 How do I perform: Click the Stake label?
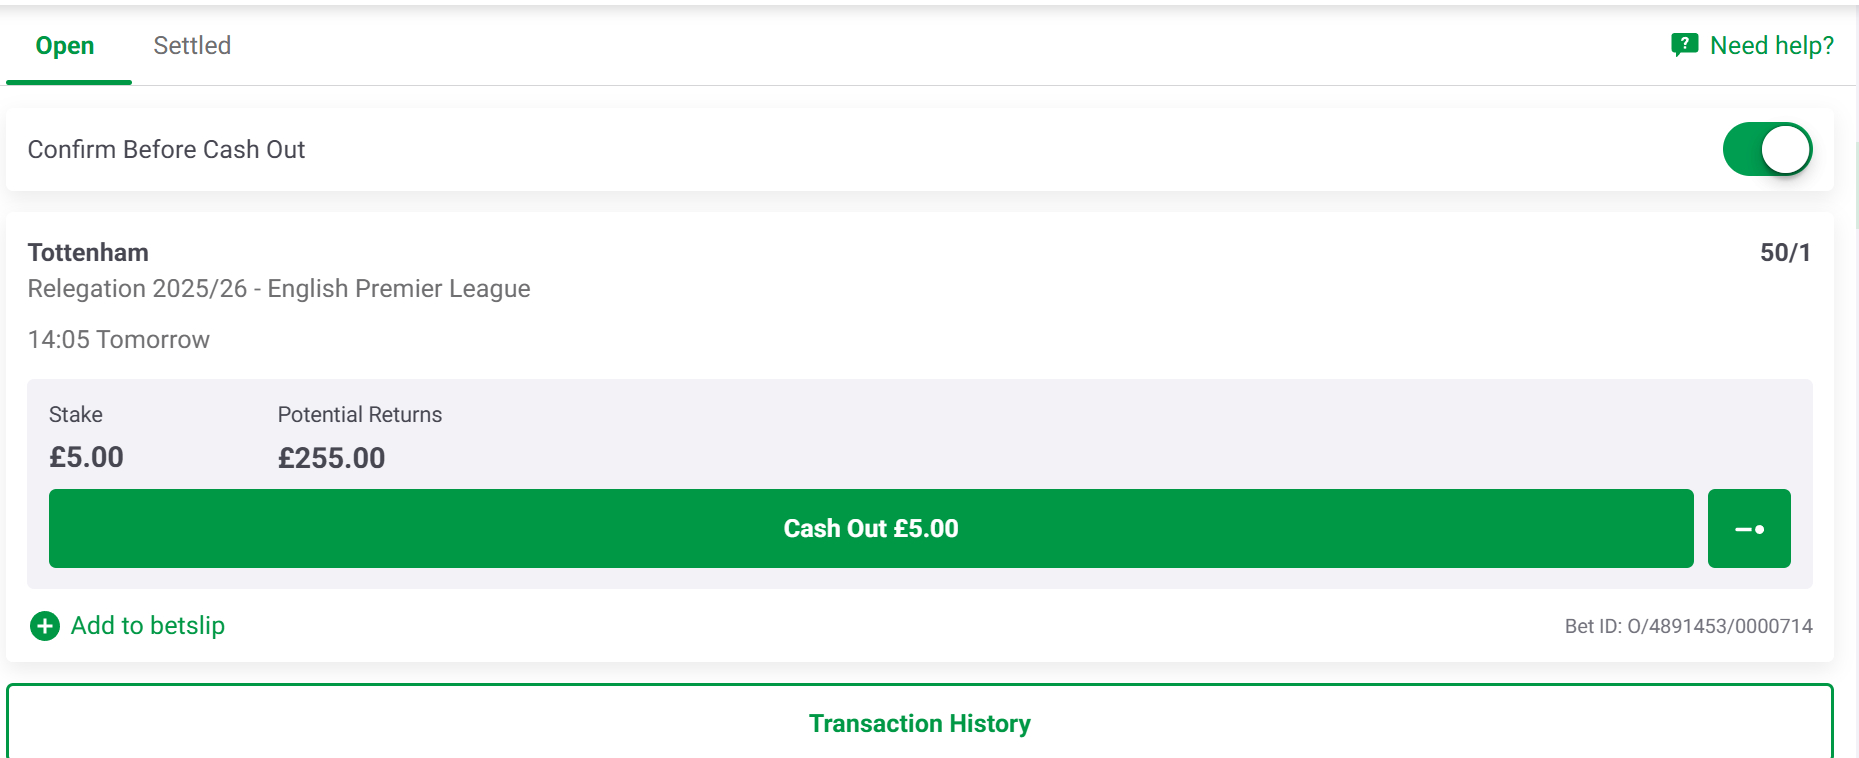pyautogui.click(x=76, y=415)
